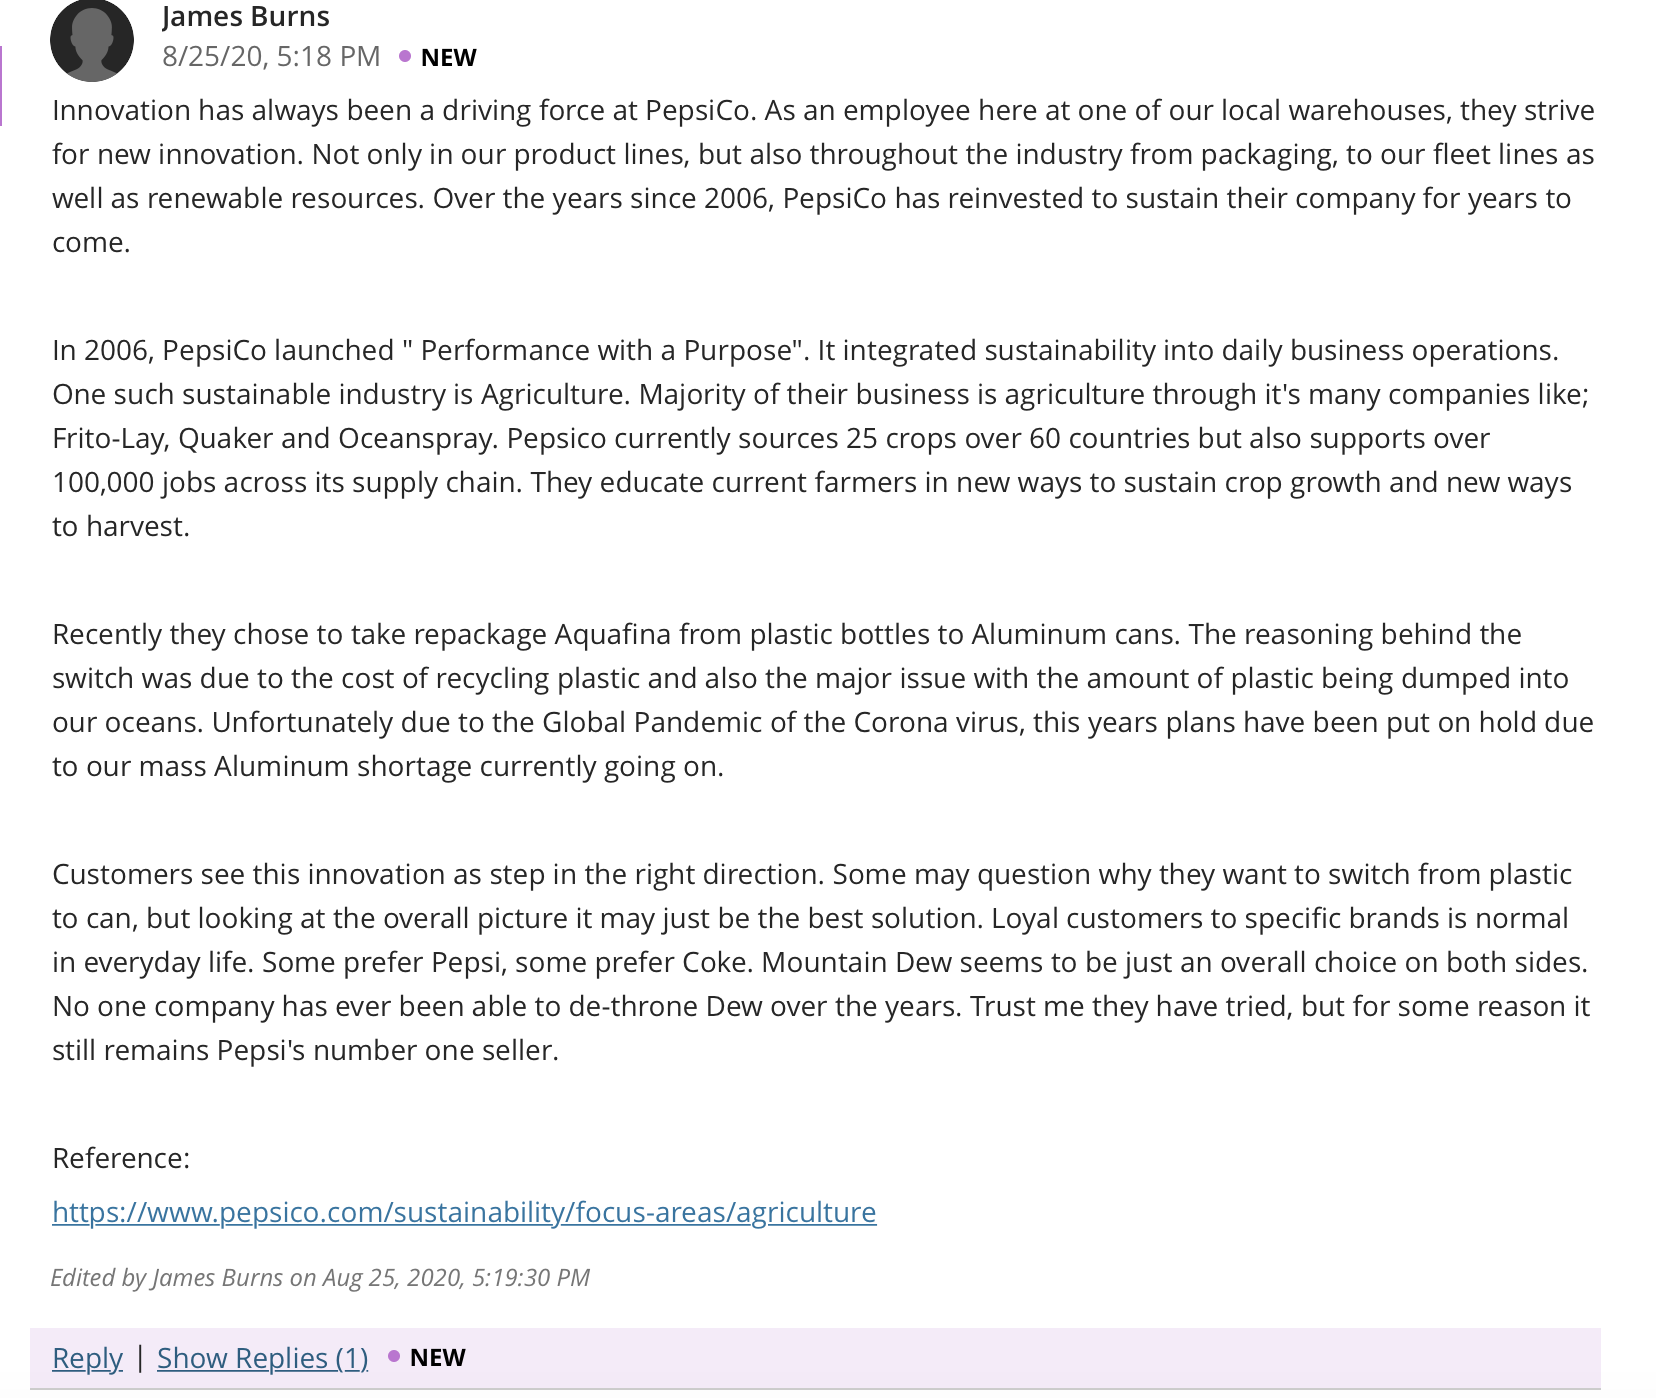Screen dimensions: 1656x1398
Task: Click the paragraph beginning 'Innovation has always been'
Action: pyautogui.click(x=823, y=176)
